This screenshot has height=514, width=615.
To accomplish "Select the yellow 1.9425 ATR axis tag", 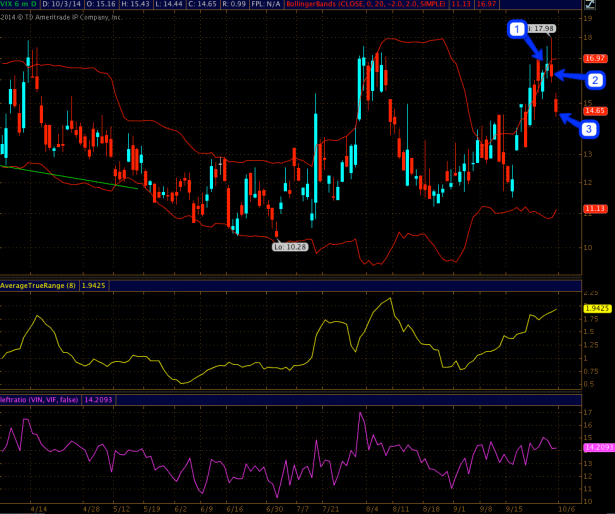I will click(596, 308).
